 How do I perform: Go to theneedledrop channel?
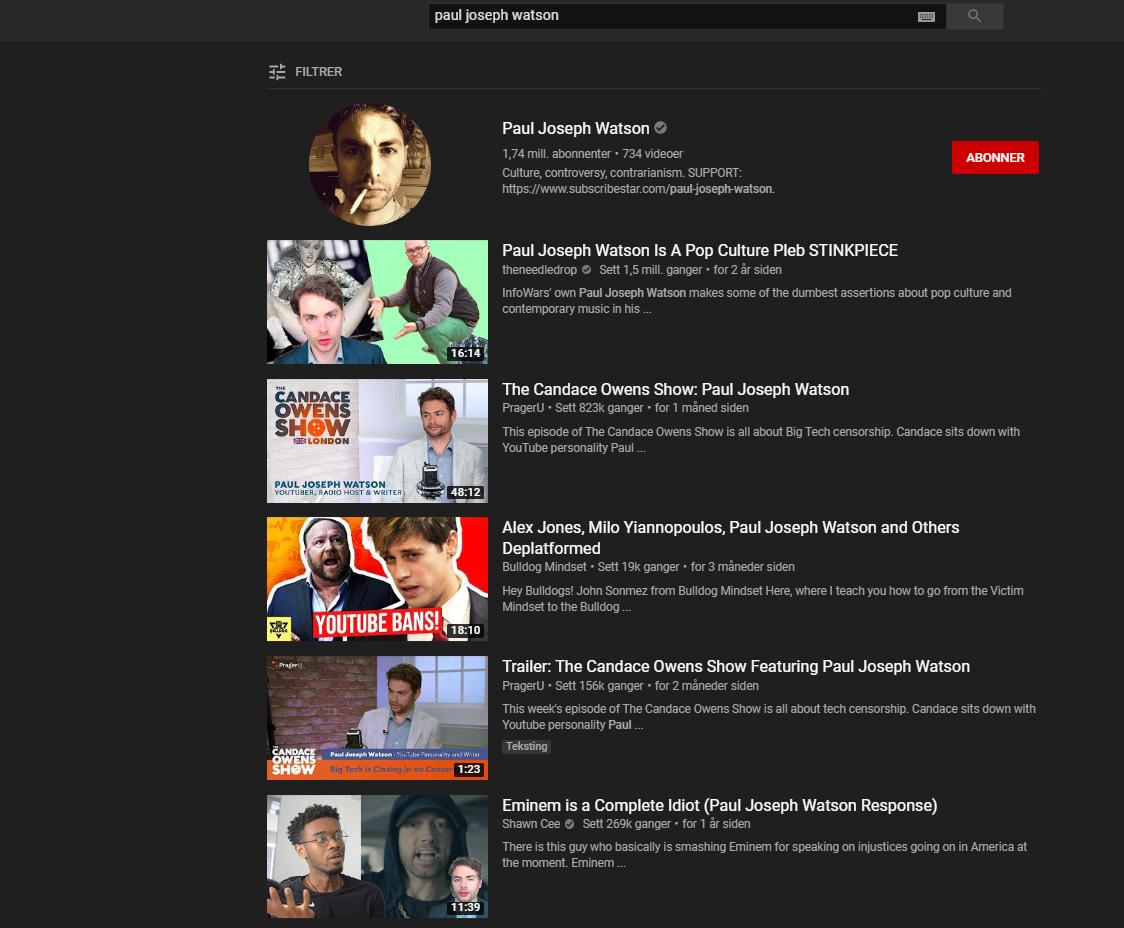tap(539, 270)
